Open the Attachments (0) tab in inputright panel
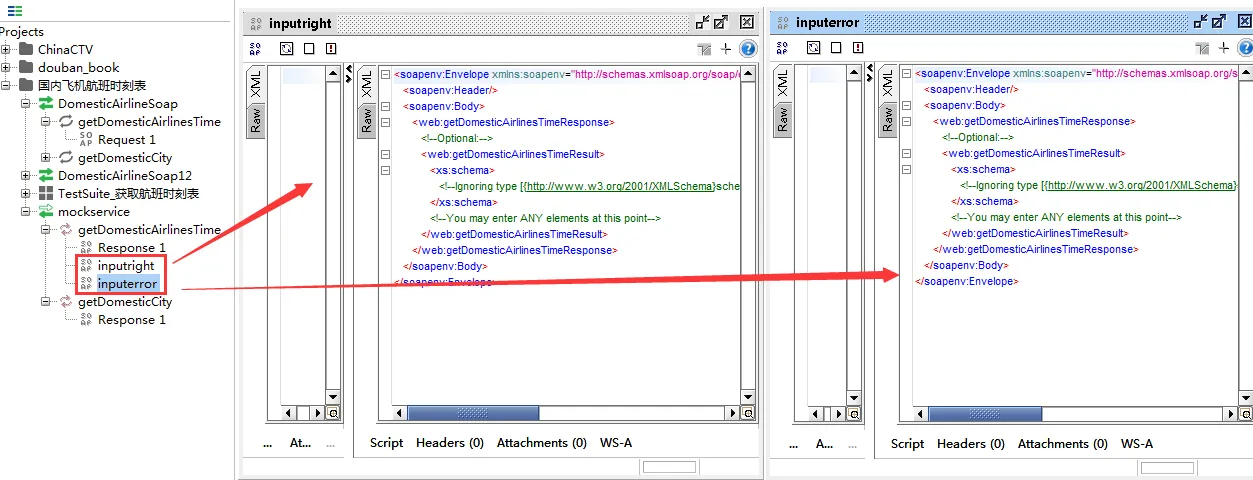1253x480 pixels. pos(541,442)
